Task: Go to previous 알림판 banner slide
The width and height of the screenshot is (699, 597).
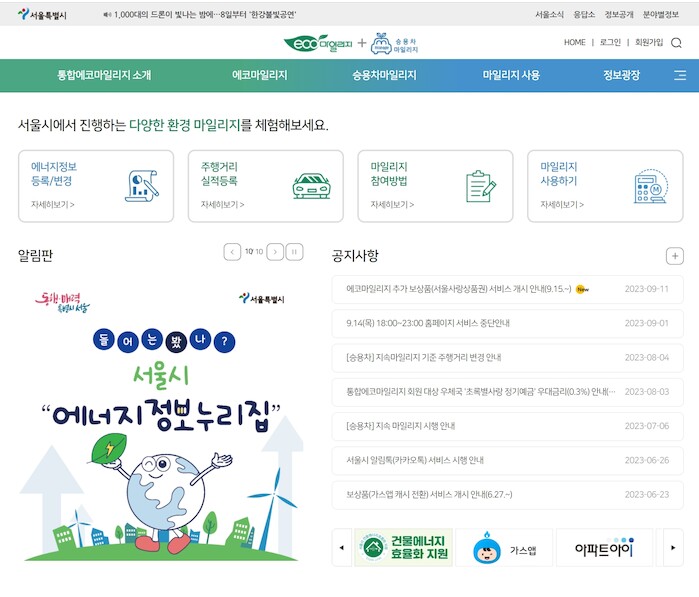Action: click(x=232, y=252)
